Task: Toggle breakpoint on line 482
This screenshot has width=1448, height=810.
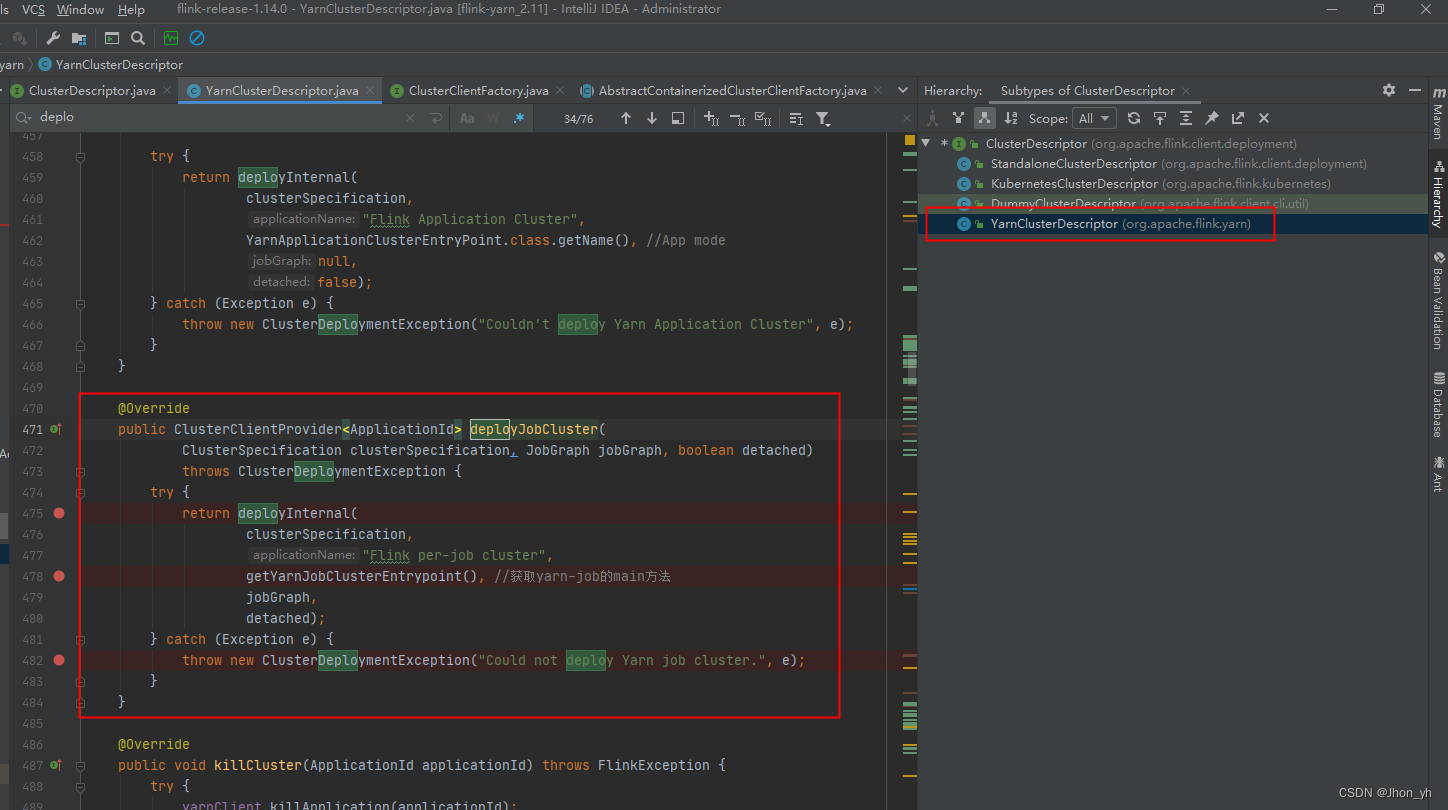Action: click(59, 660)
